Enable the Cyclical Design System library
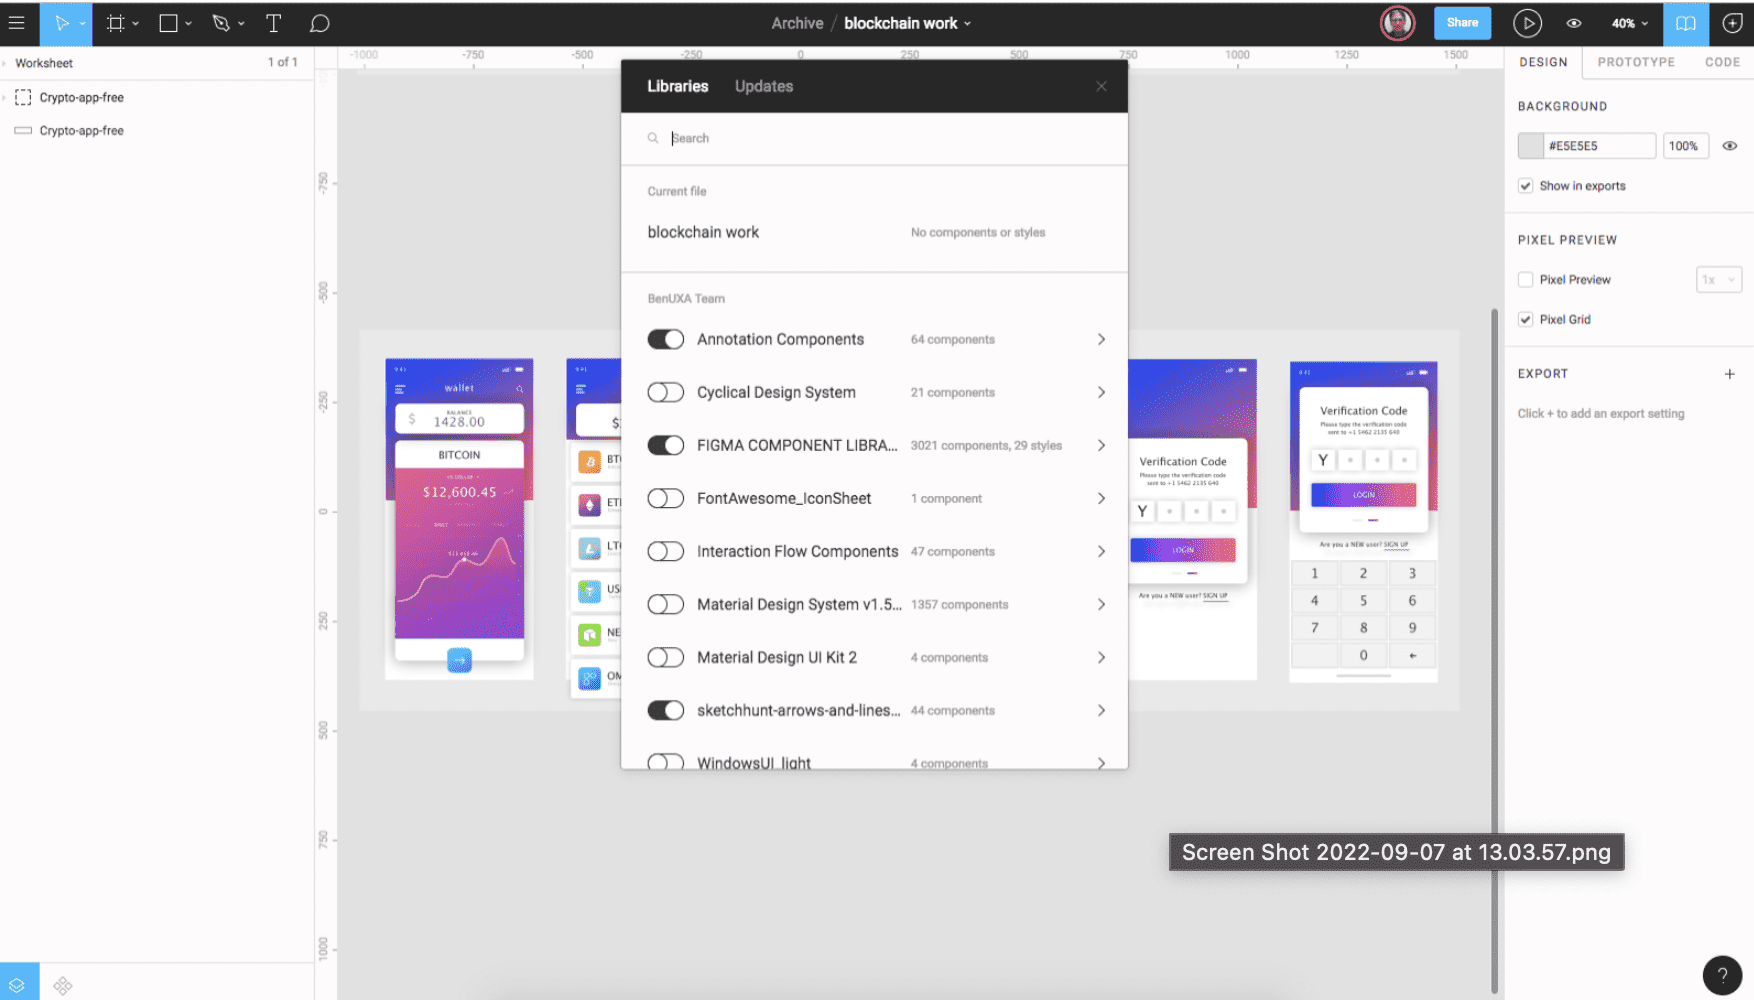 (665, 392)
